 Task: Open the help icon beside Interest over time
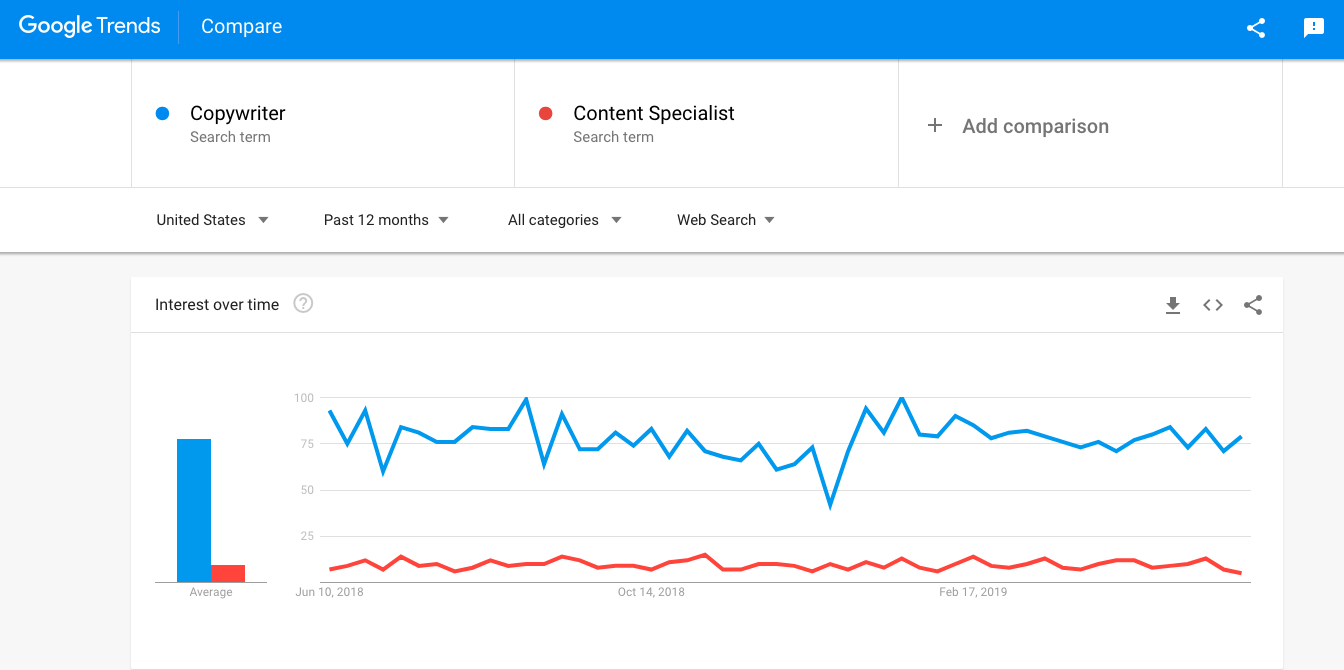[x=303, y=304]
